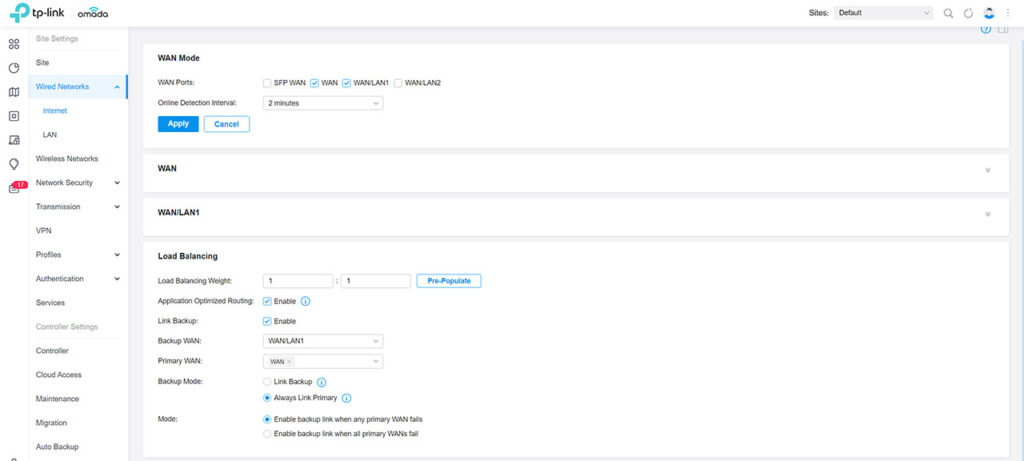Click info icon next to Always Link Primary

tap(346, 398)
